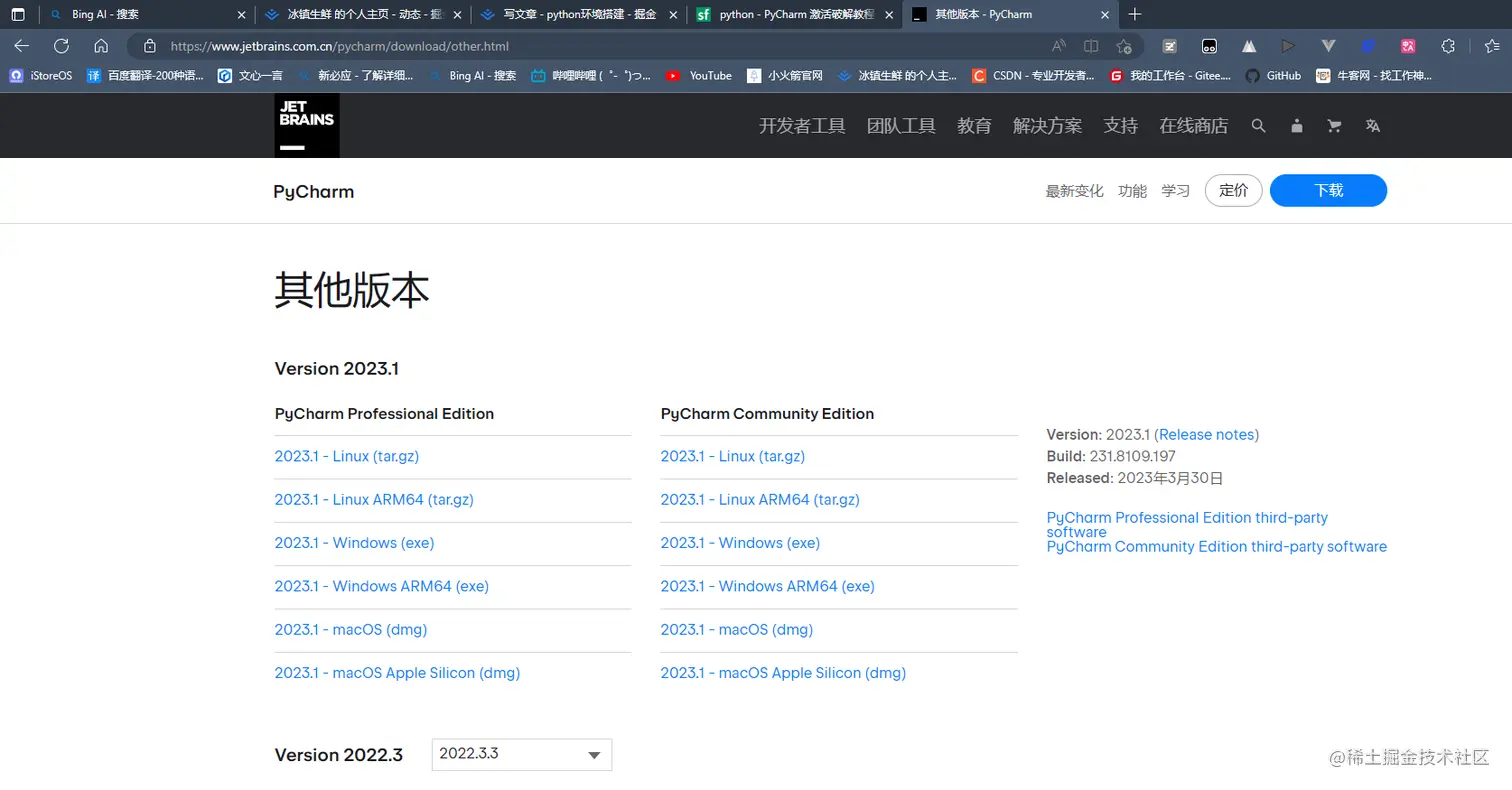Click the PyCharm product name link
This screenshot has height=790, width=1512.
[314, 192]
